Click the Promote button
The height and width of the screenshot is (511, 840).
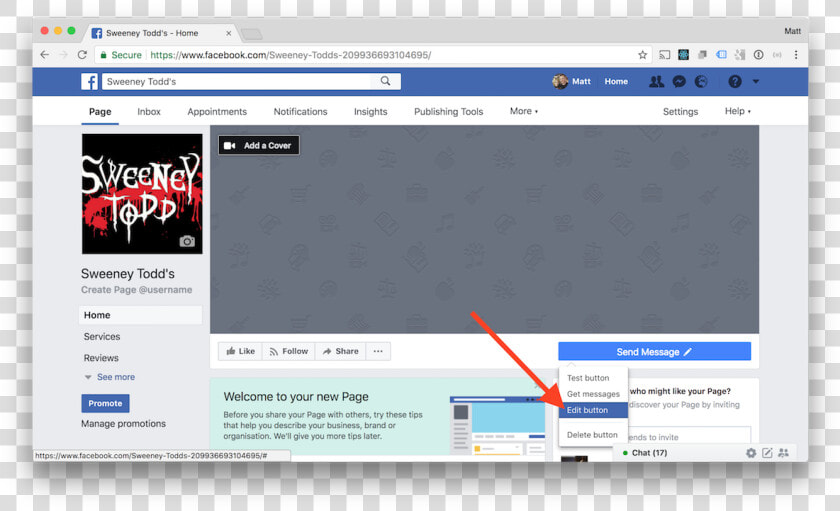(x=106, y=403)
